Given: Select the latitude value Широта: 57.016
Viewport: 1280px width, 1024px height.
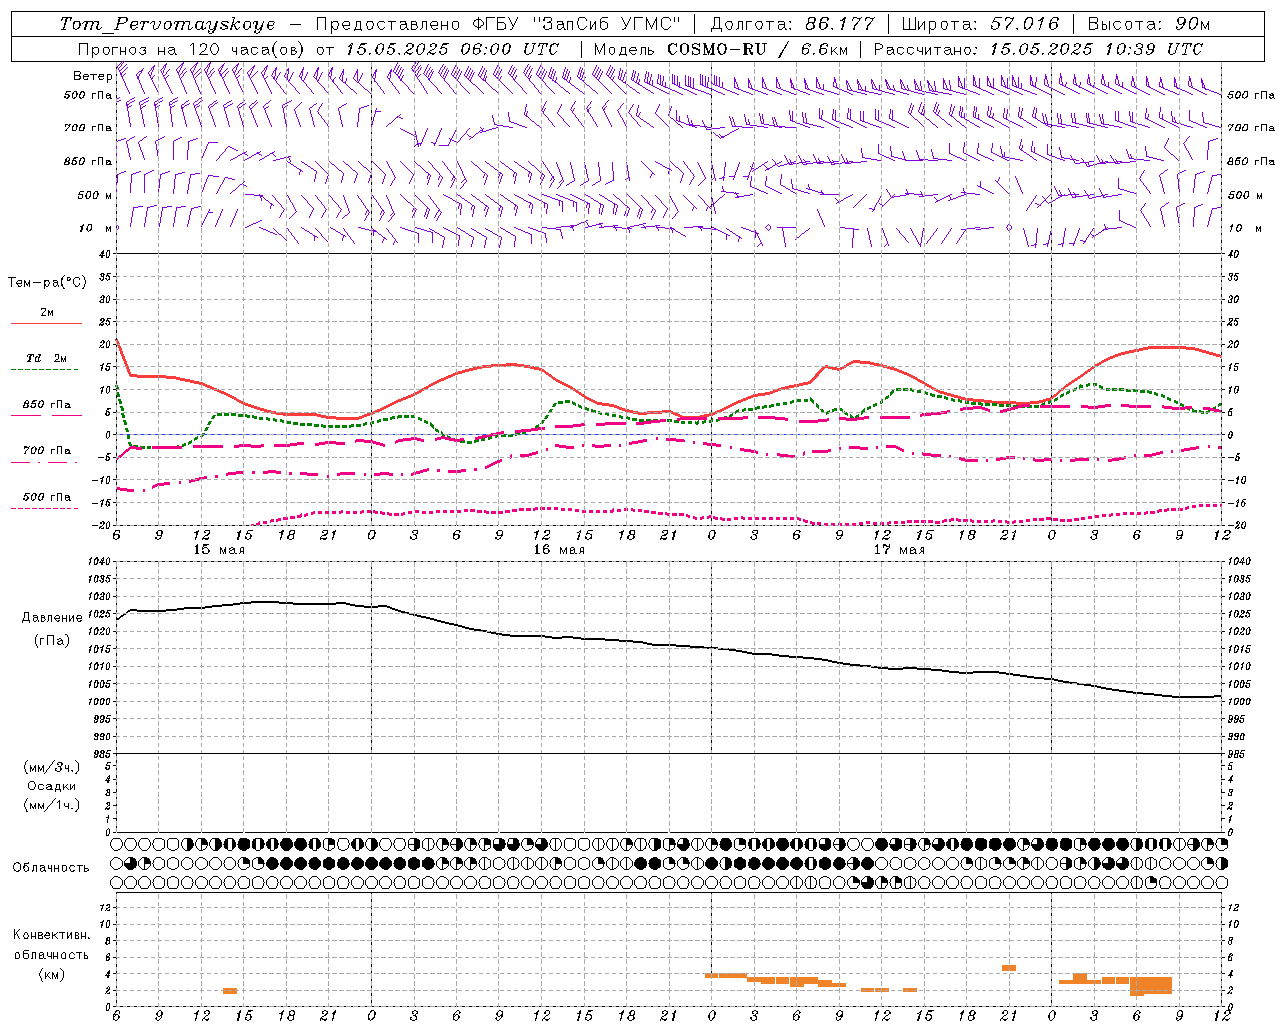Looking at the screenshot, I should pyautogui.click(x=980, y=24).
